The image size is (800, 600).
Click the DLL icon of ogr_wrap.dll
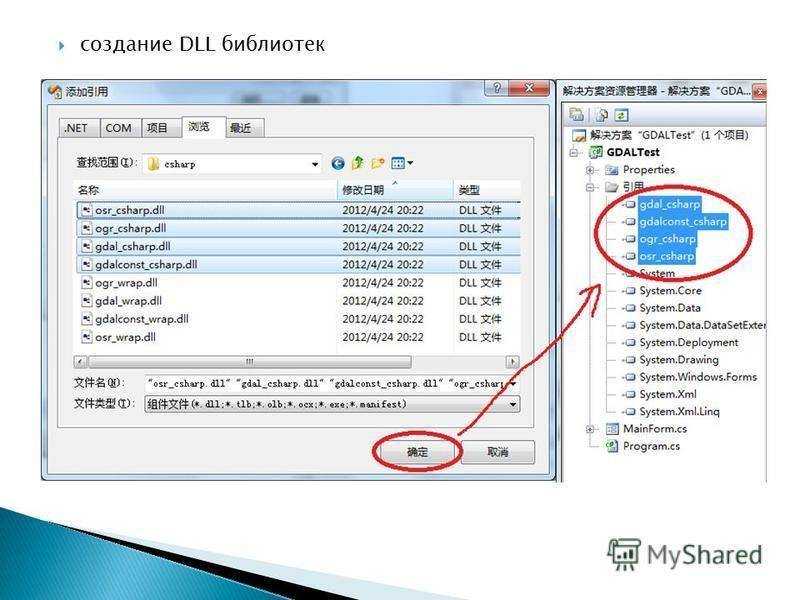coord(87,282)
